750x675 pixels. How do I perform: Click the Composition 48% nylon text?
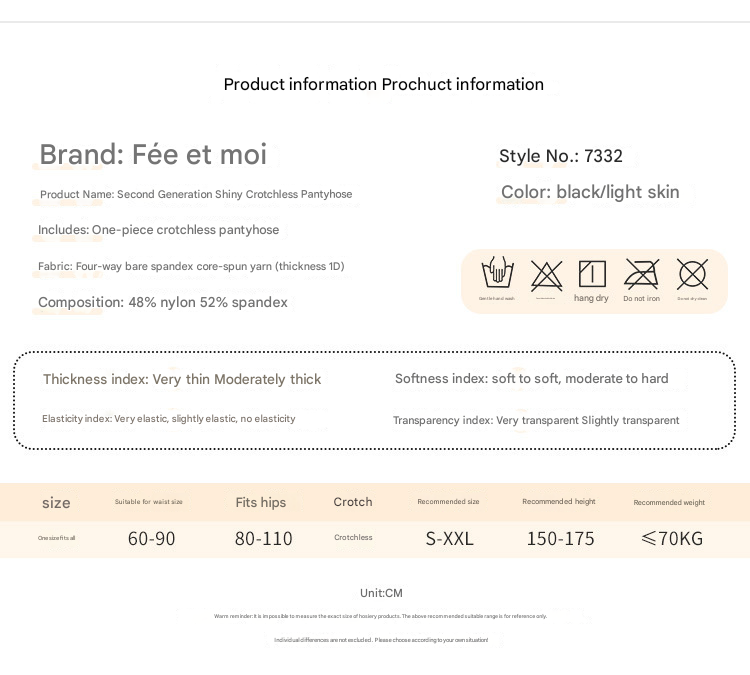(163, 302)
